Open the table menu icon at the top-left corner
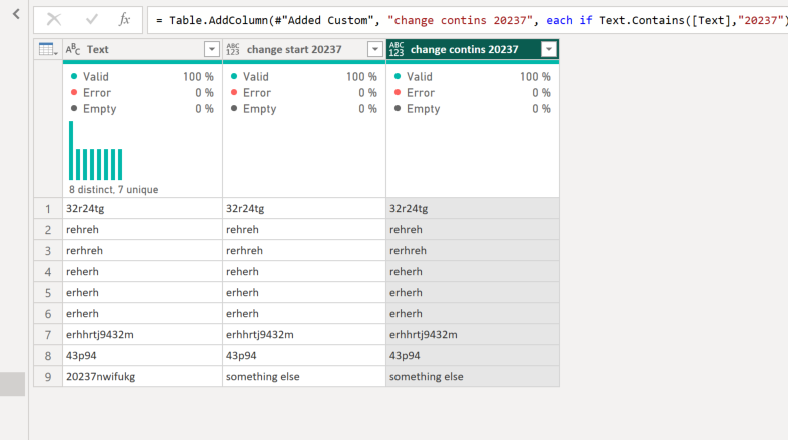The width and height of the screenshot is (788, 440). click(48, 49)
